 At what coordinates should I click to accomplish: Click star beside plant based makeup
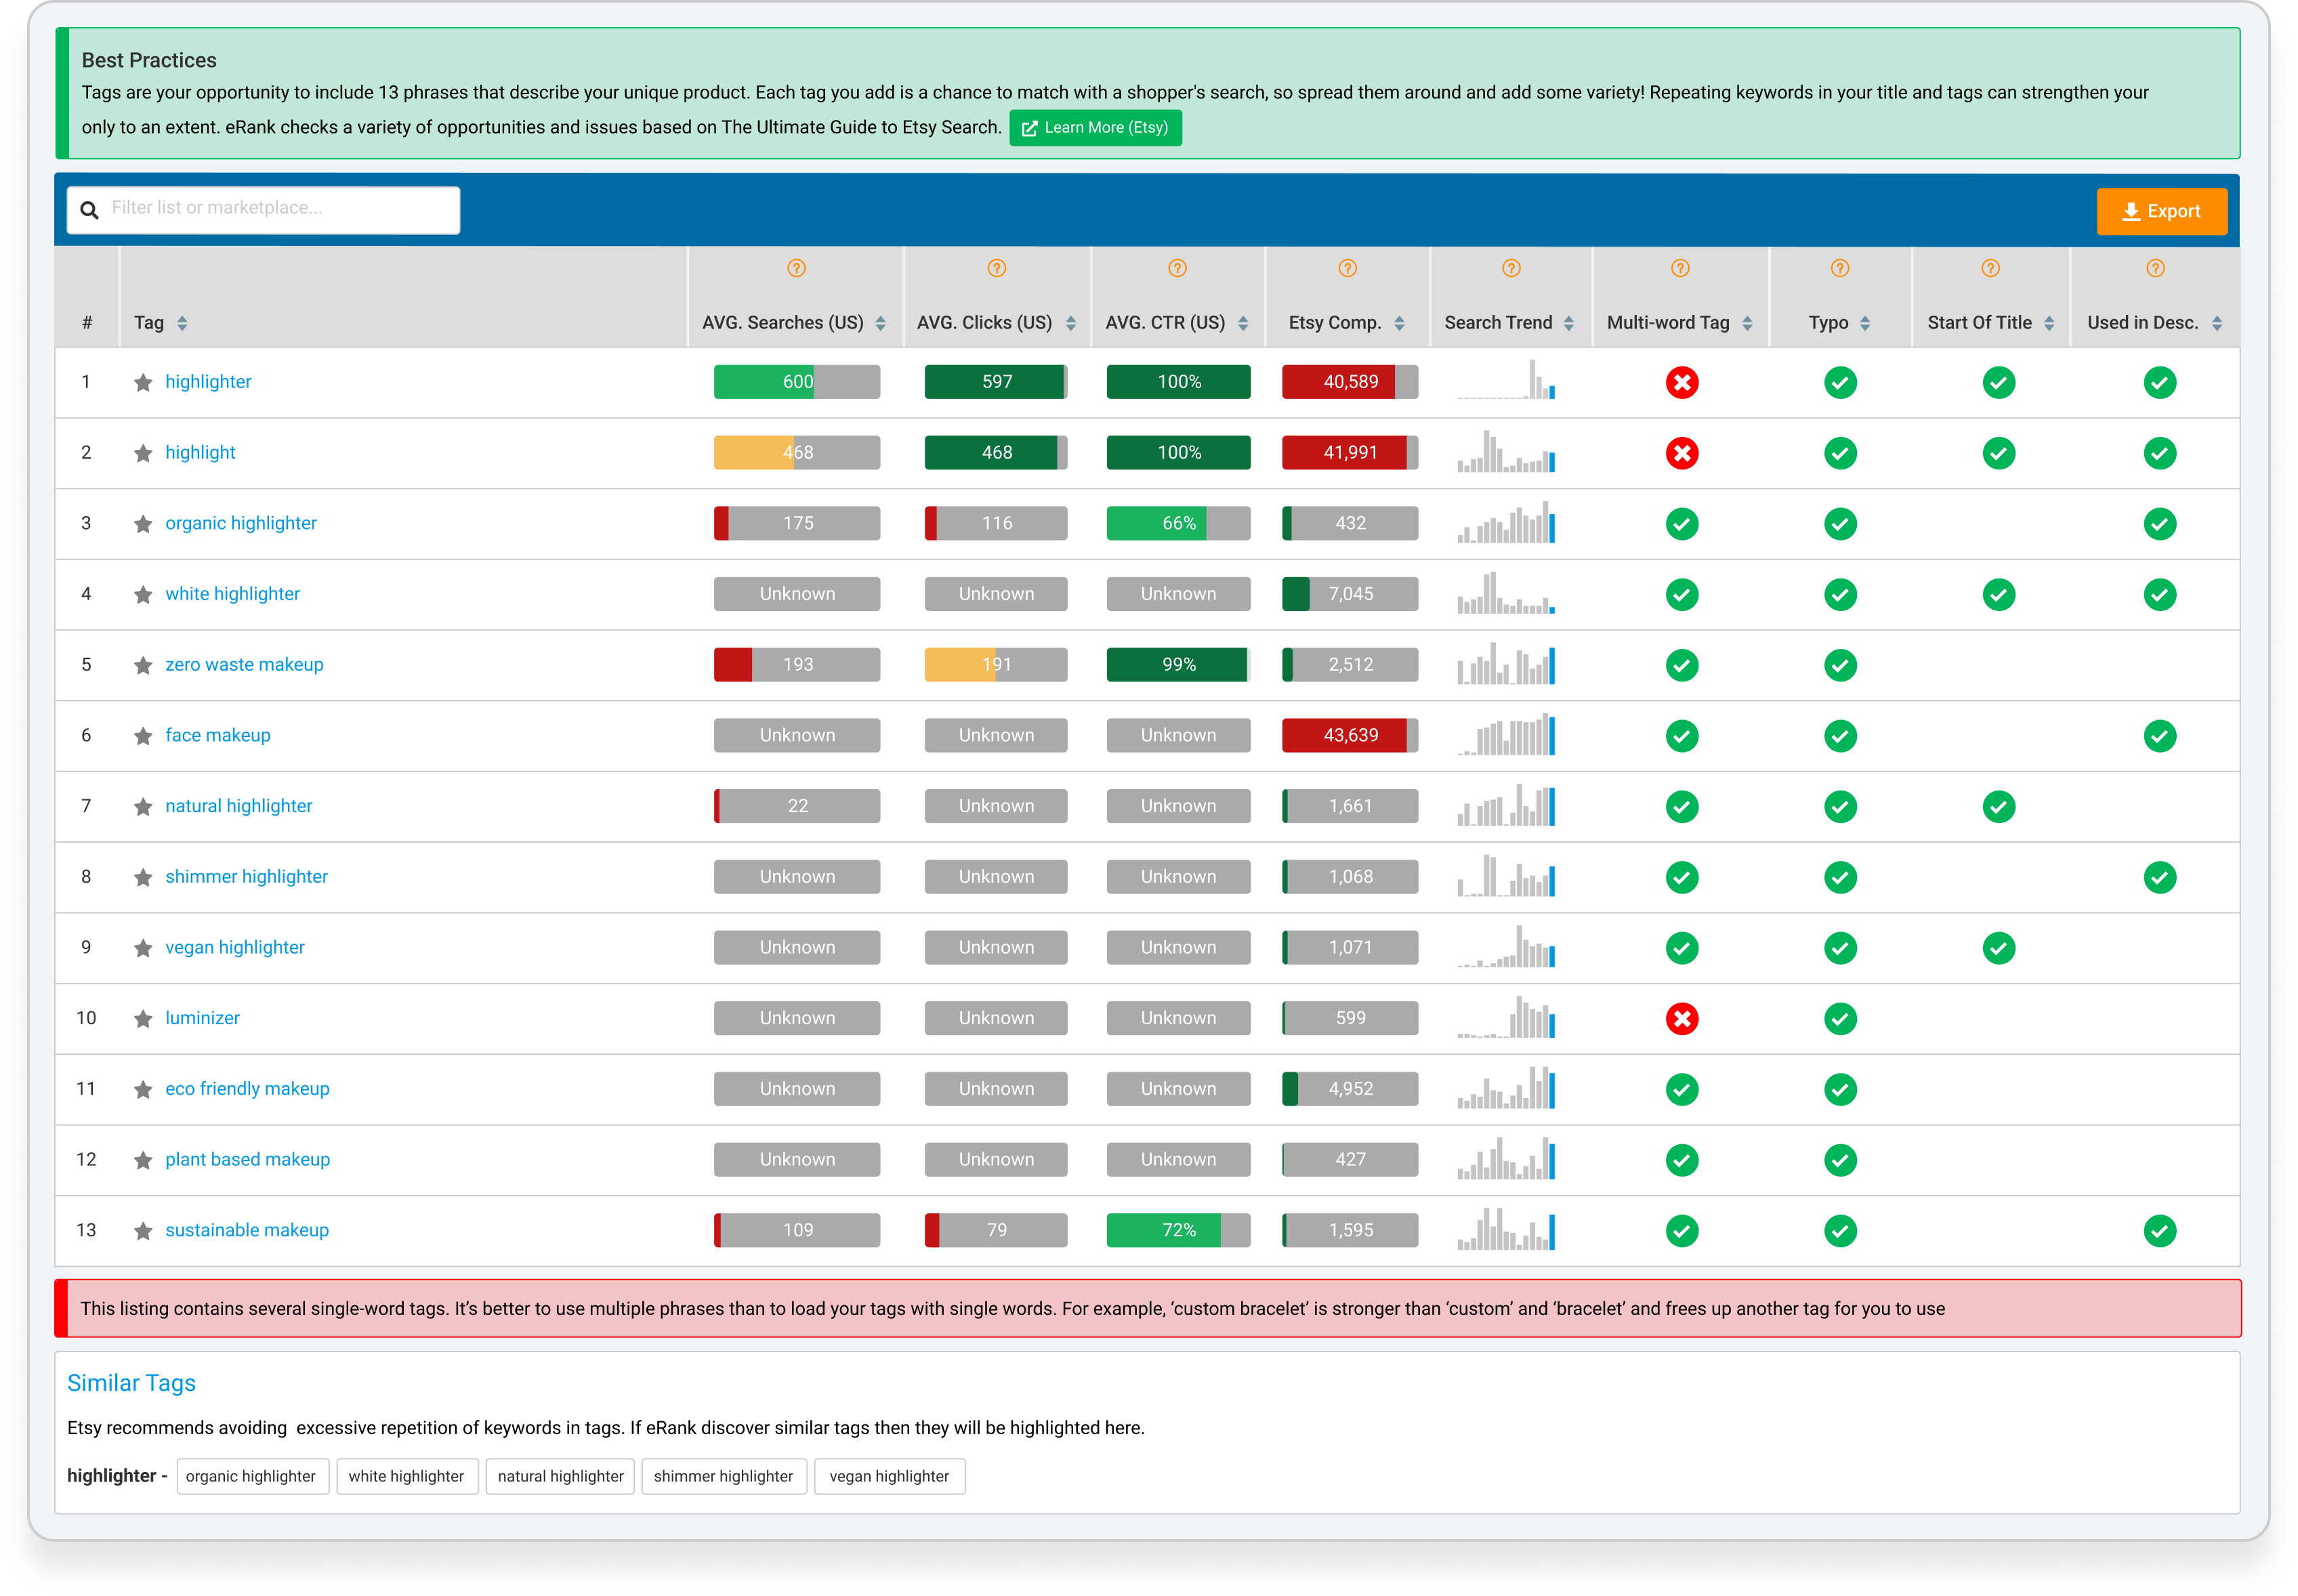143,1160
